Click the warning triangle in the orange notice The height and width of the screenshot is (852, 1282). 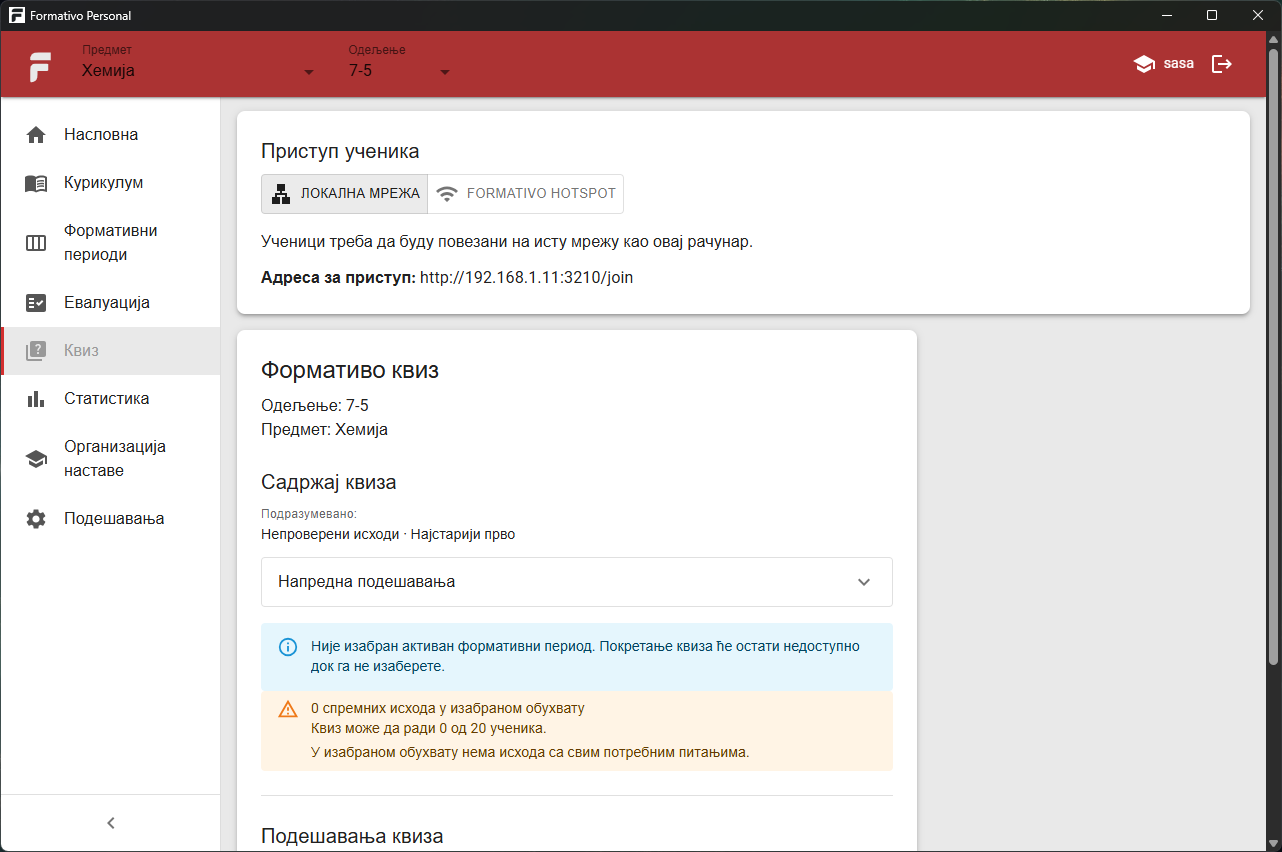[288, 709]
